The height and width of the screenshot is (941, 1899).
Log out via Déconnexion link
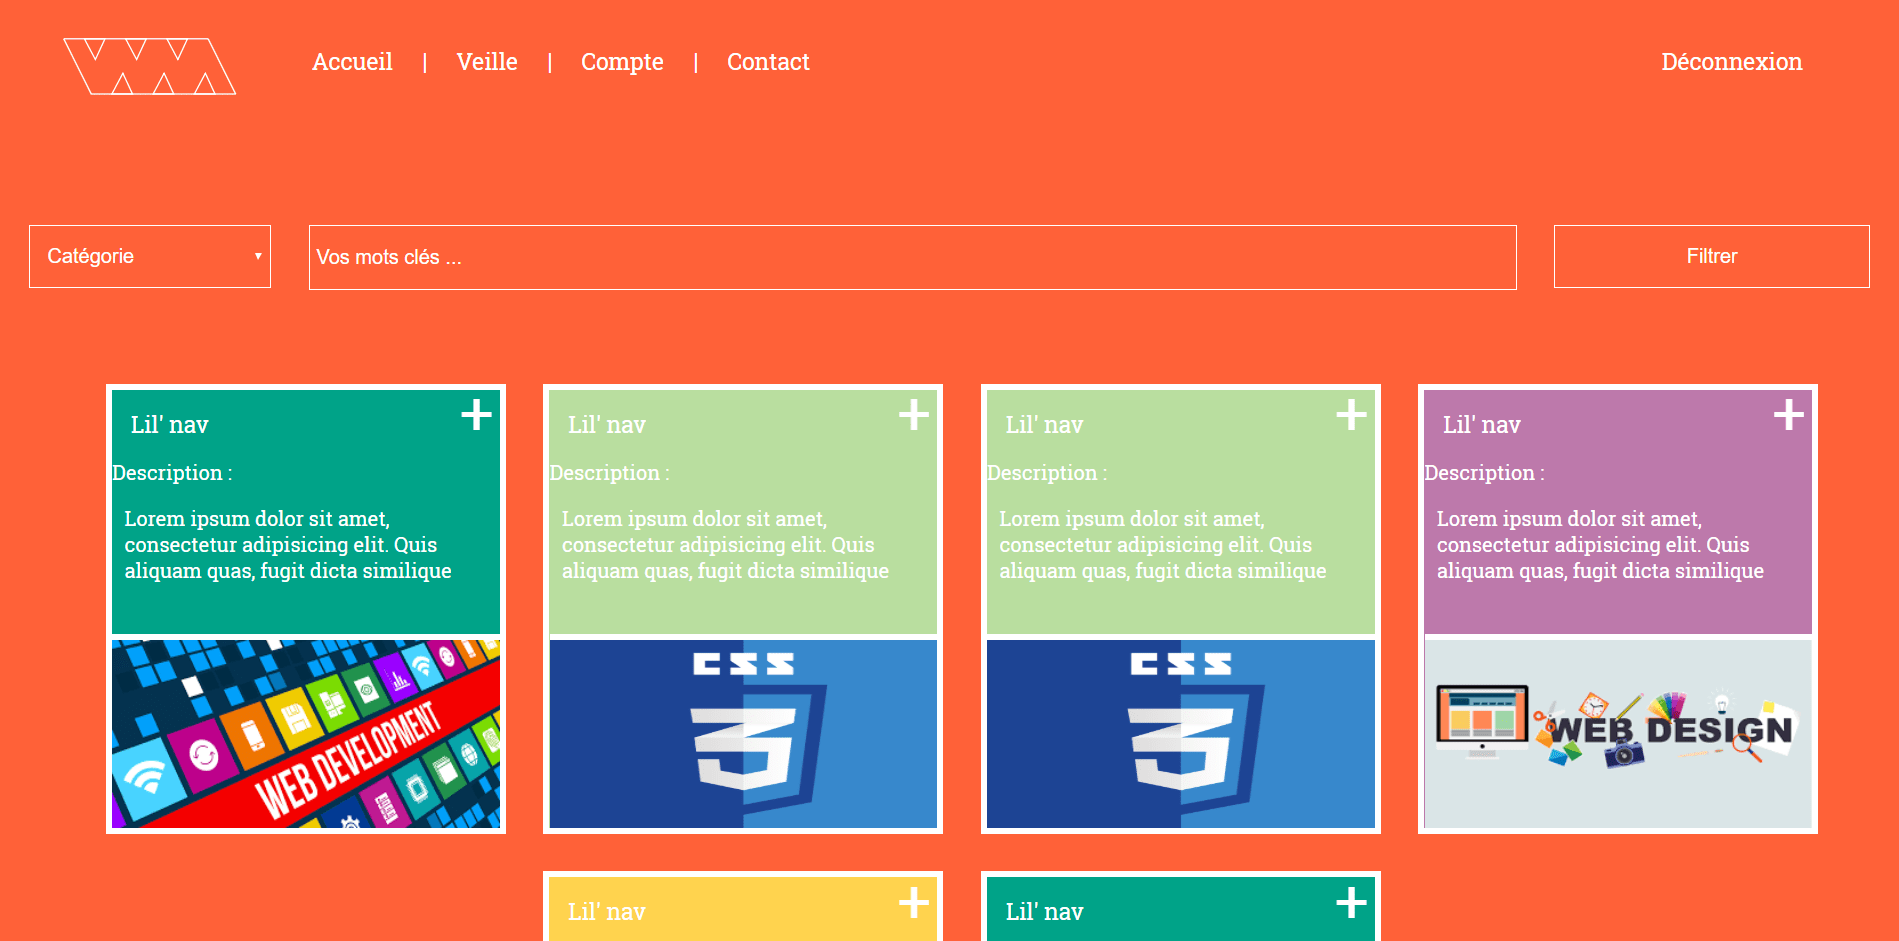[1731, 62]
